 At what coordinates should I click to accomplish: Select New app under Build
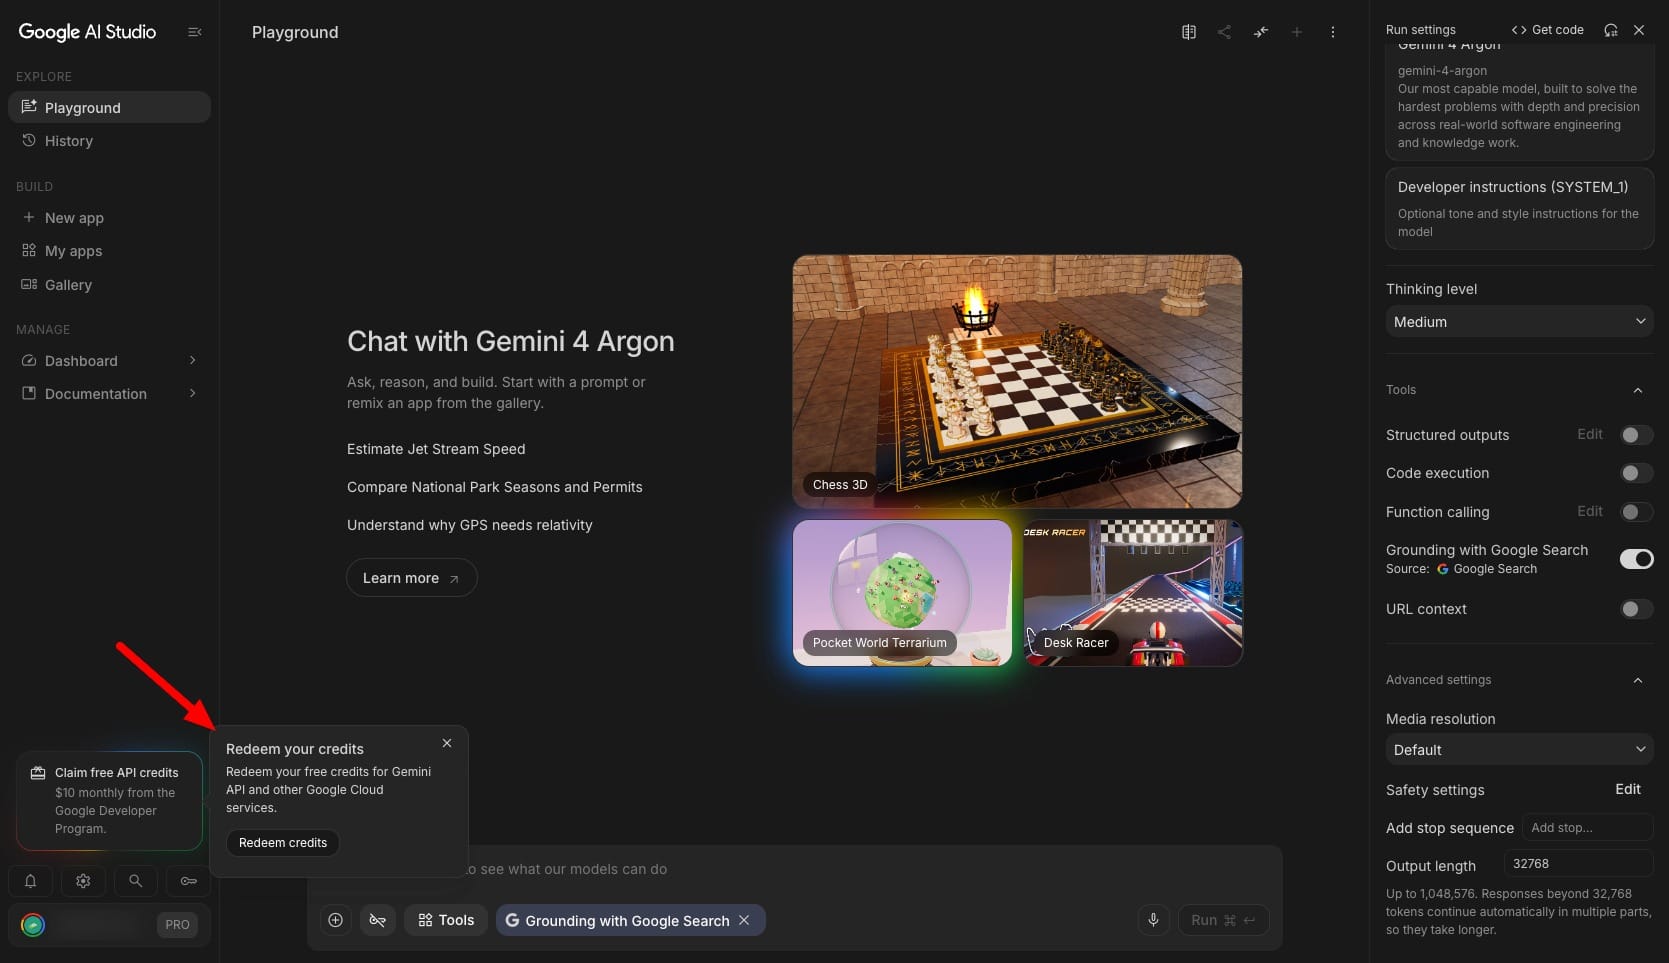[109, 218]
